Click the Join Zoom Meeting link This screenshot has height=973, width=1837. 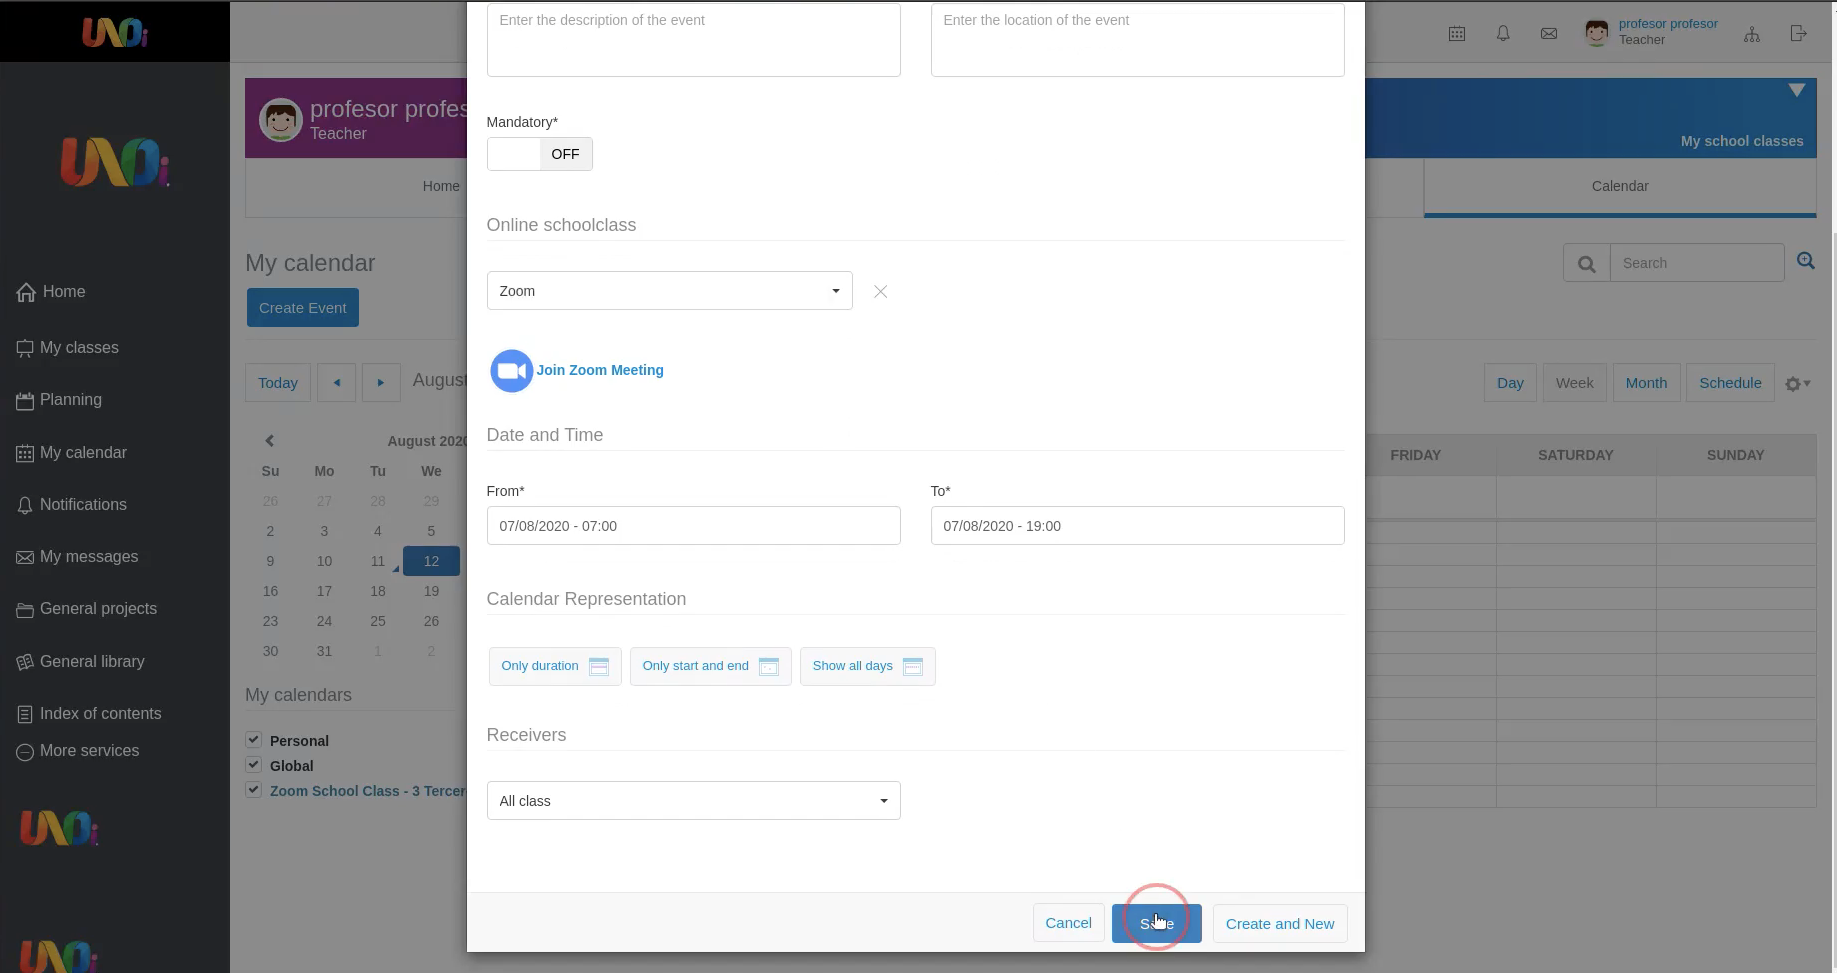pos(600,370)
